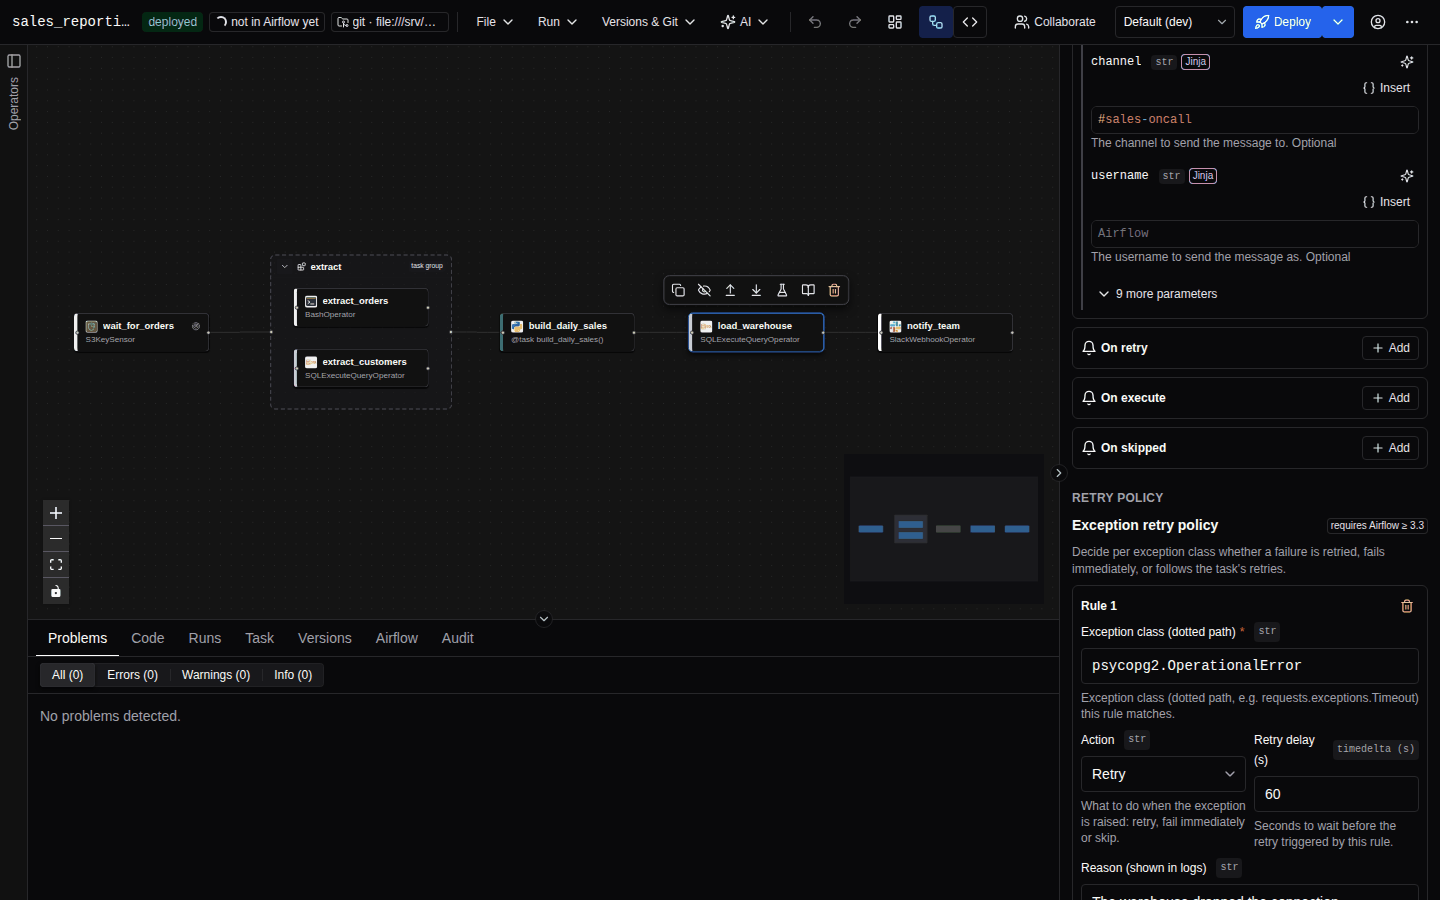Click the Retry delay input field
This screenshot has height=900, width=1440.
(x=1336, y=794)
